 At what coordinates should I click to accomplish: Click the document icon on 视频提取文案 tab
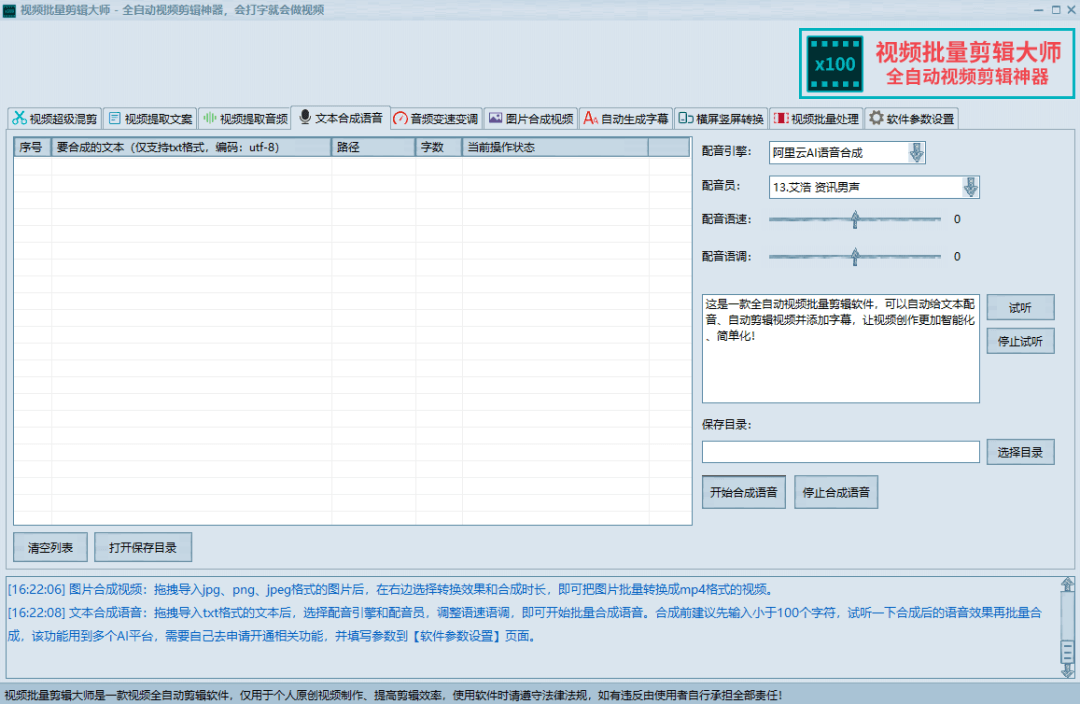[x=114, y=118]
